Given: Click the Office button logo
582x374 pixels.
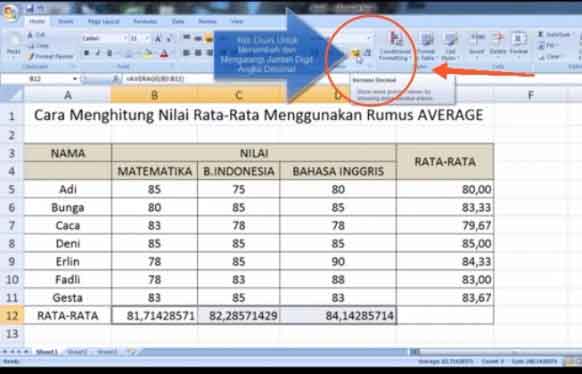Looking at the screenshot, I should pos(10,13).
